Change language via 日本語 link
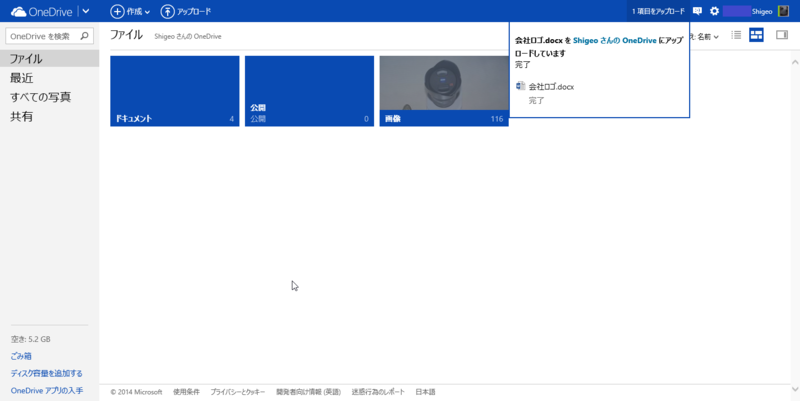Screen dimensions: 800x401 coord(426,392)
